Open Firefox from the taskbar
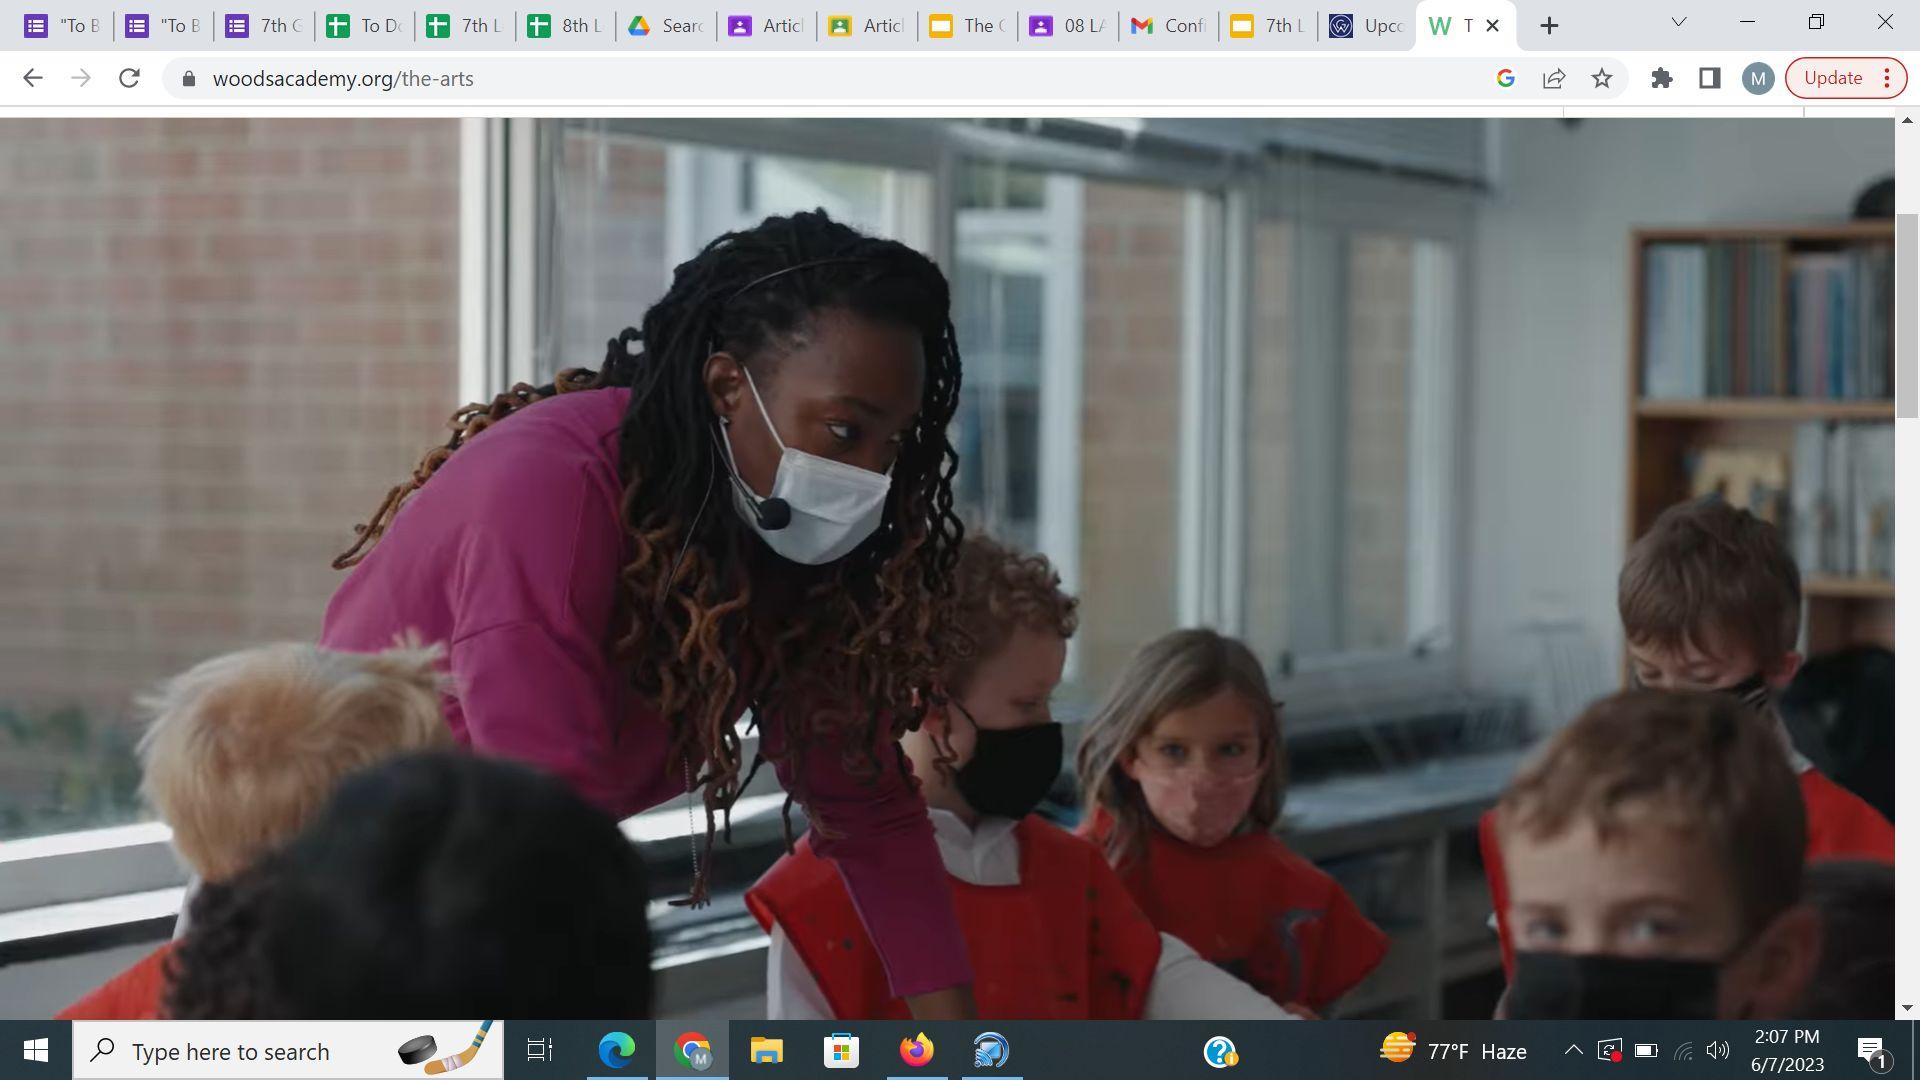This screenshot has height=1080, width=1920. click(916, 1050)
